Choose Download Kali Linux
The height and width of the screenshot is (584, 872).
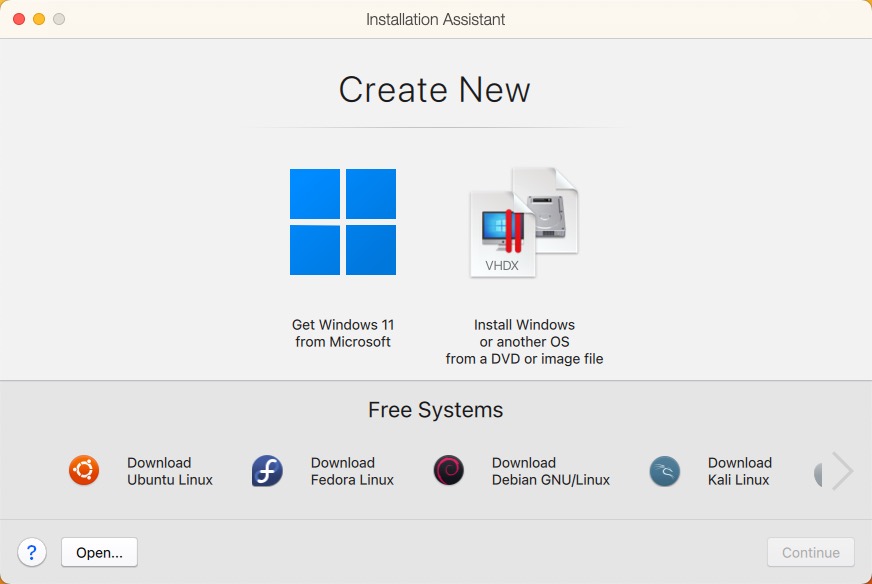click(740, 470)
